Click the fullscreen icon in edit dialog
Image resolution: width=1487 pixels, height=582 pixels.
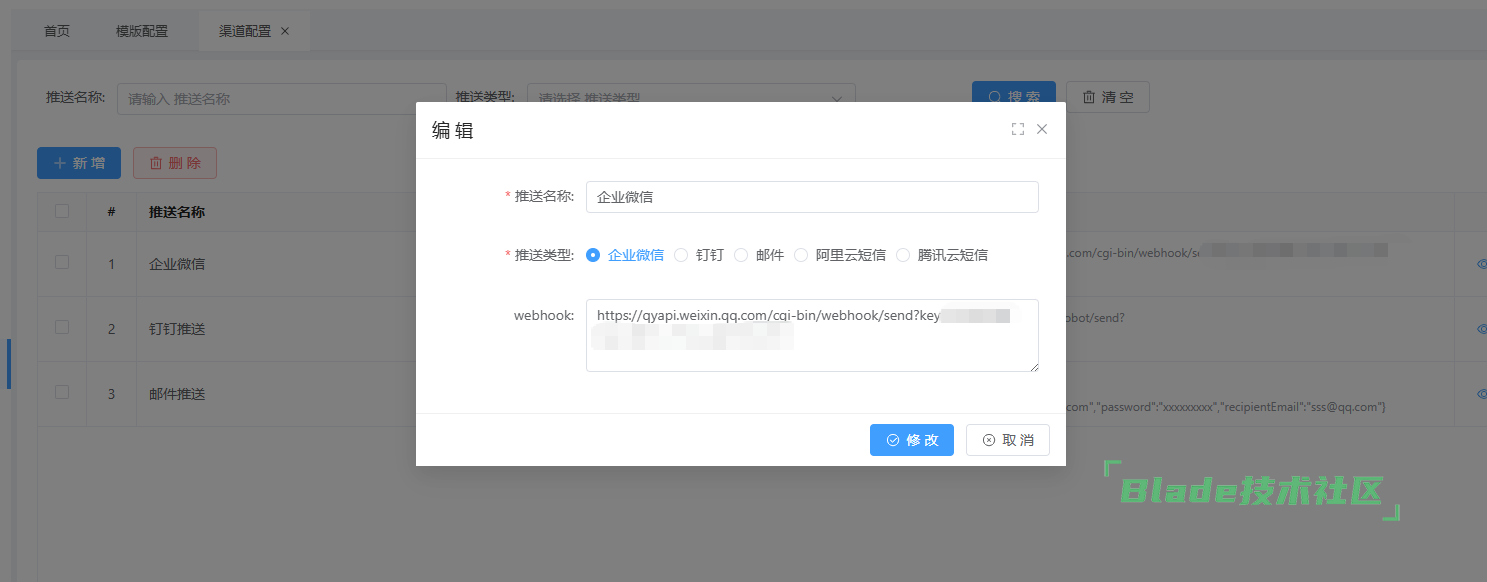click(1018, 129)
